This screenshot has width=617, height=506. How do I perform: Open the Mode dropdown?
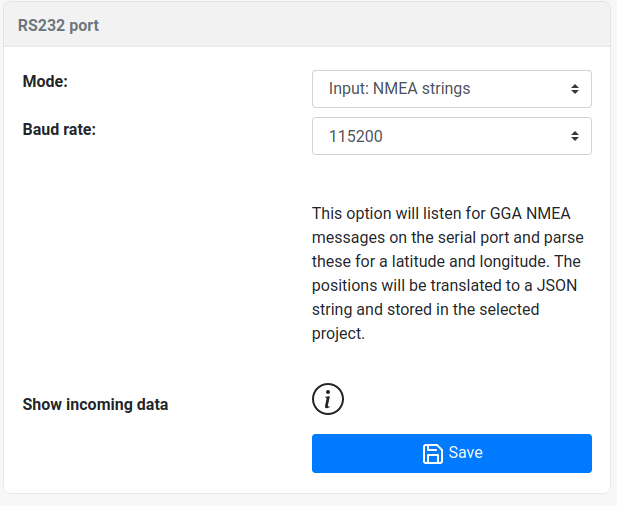click(451, 89)
